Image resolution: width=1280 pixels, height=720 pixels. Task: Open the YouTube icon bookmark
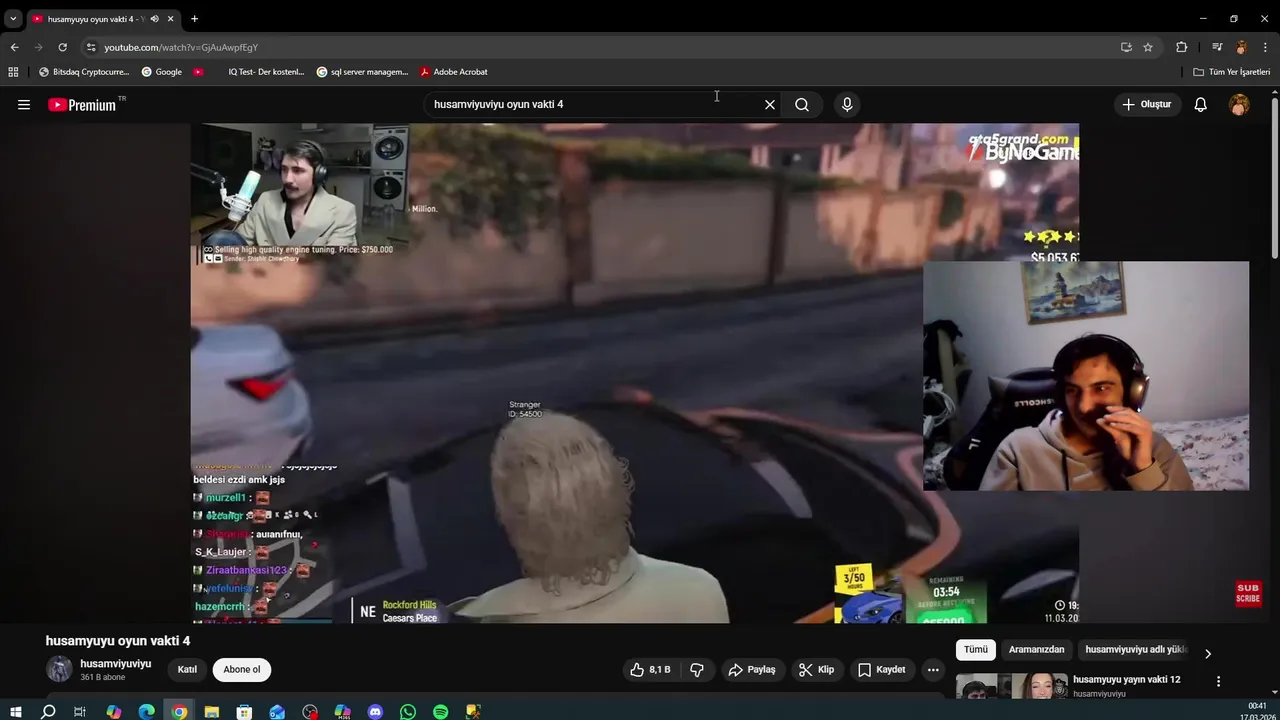pyautogui.click(x=198, y=72)
